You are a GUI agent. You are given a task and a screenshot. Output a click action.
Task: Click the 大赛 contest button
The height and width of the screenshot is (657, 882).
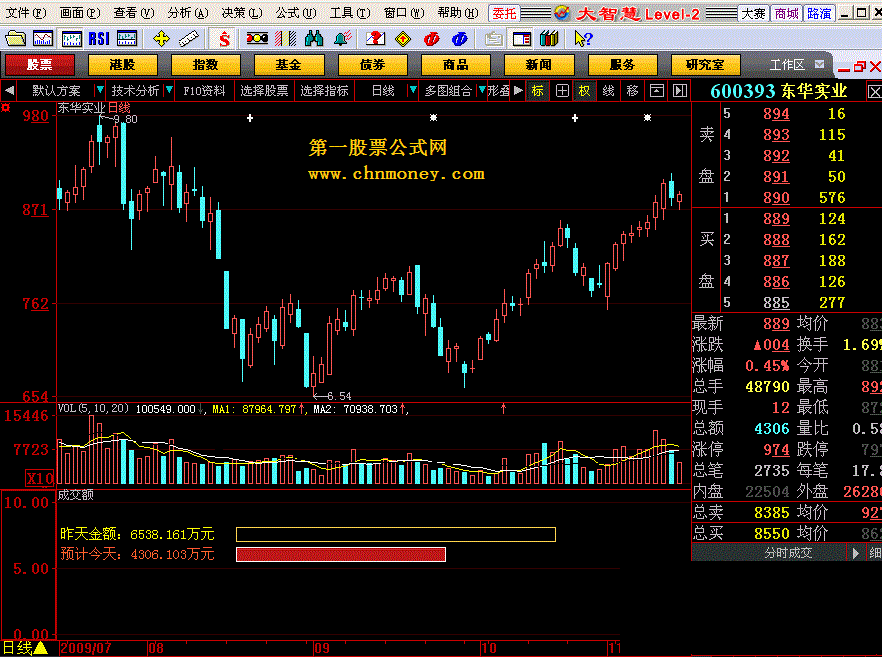pyautogui.click(x=753, y=13)
